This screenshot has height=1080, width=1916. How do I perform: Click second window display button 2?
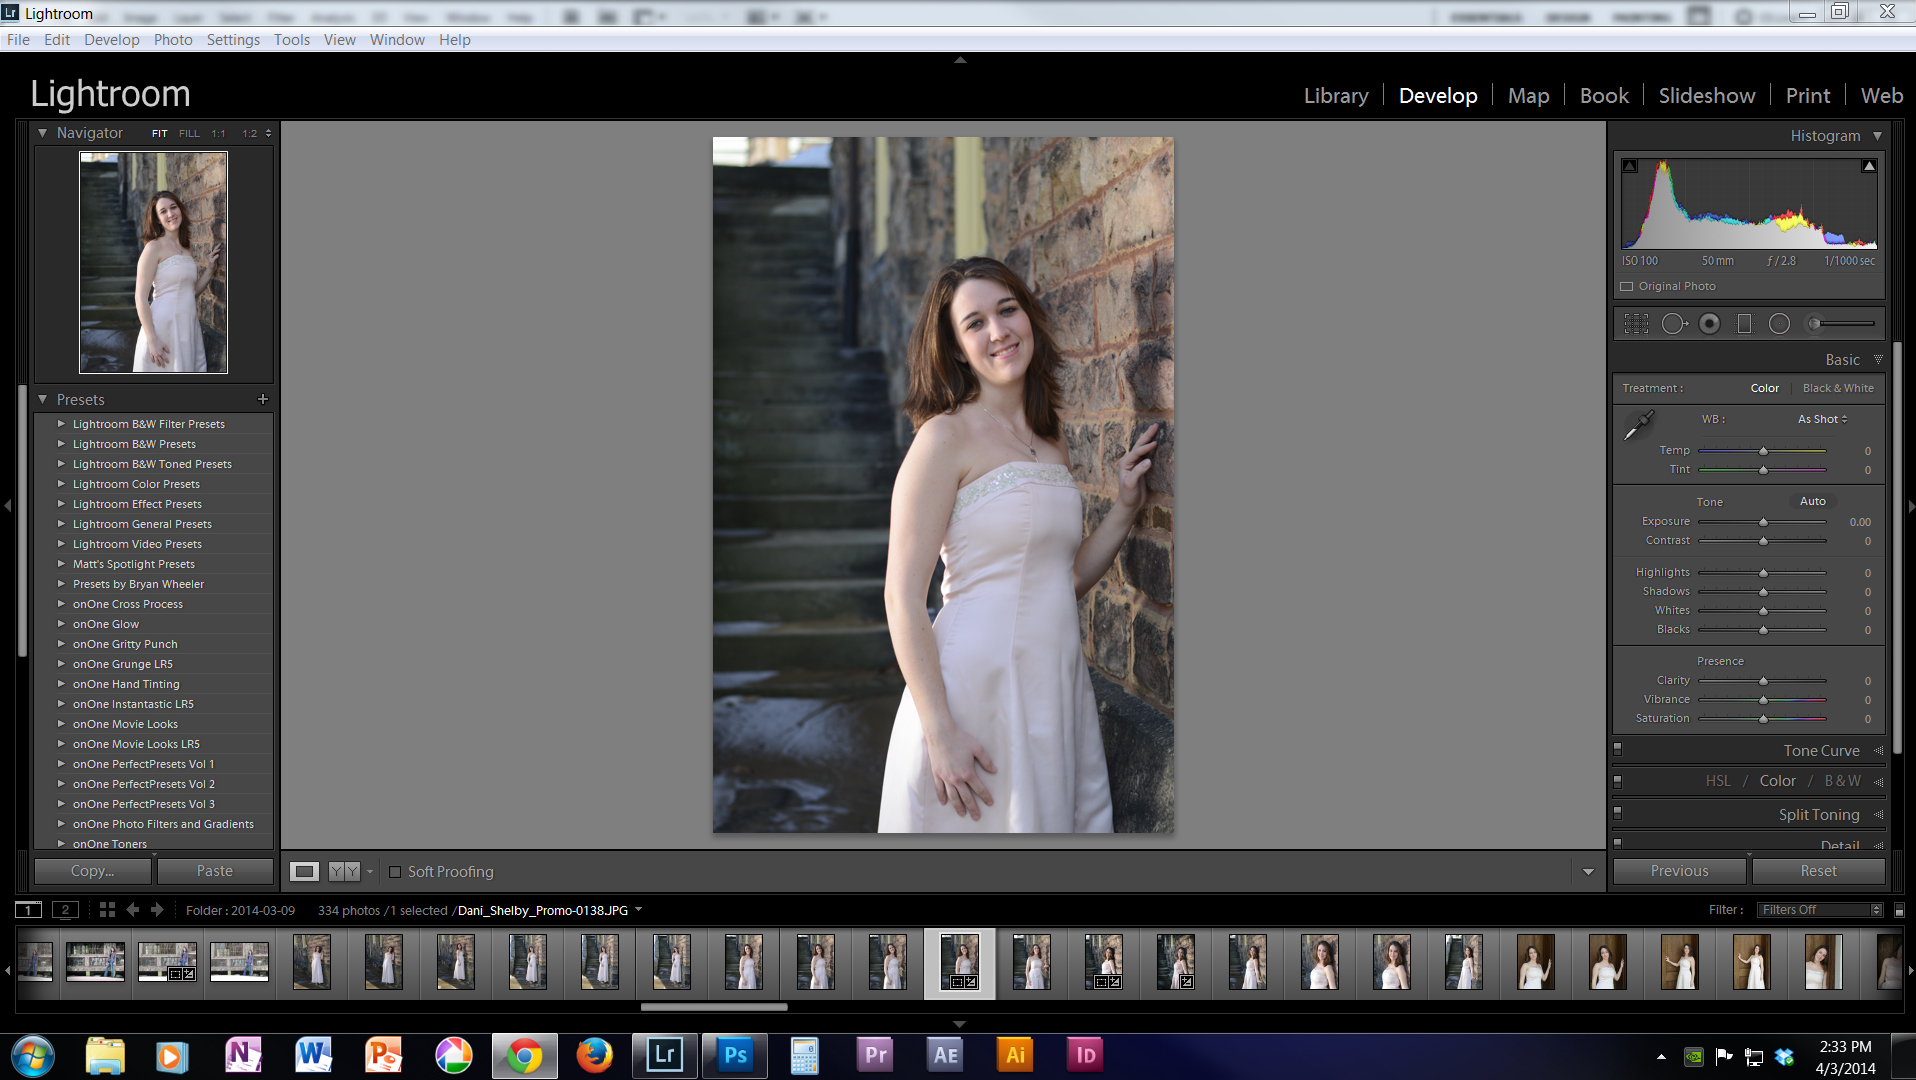(x=65, y=910)
